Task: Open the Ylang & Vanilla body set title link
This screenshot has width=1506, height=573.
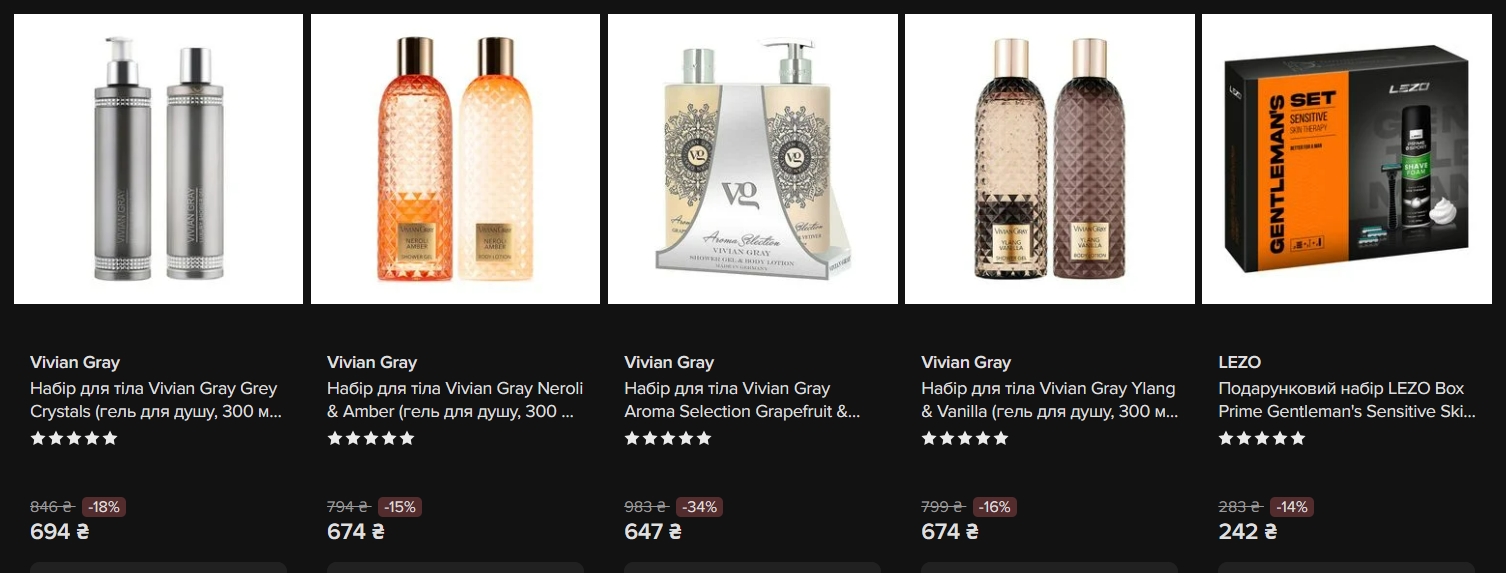Action: point(1050,400)
